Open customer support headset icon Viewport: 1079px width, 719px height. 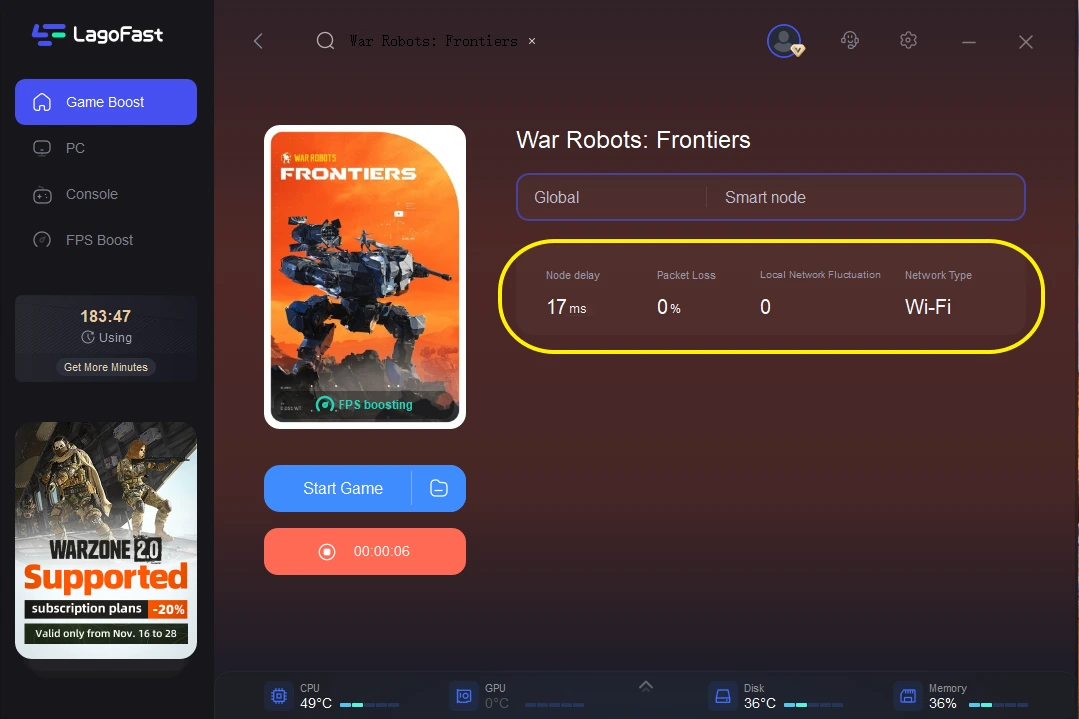point(850,41)
